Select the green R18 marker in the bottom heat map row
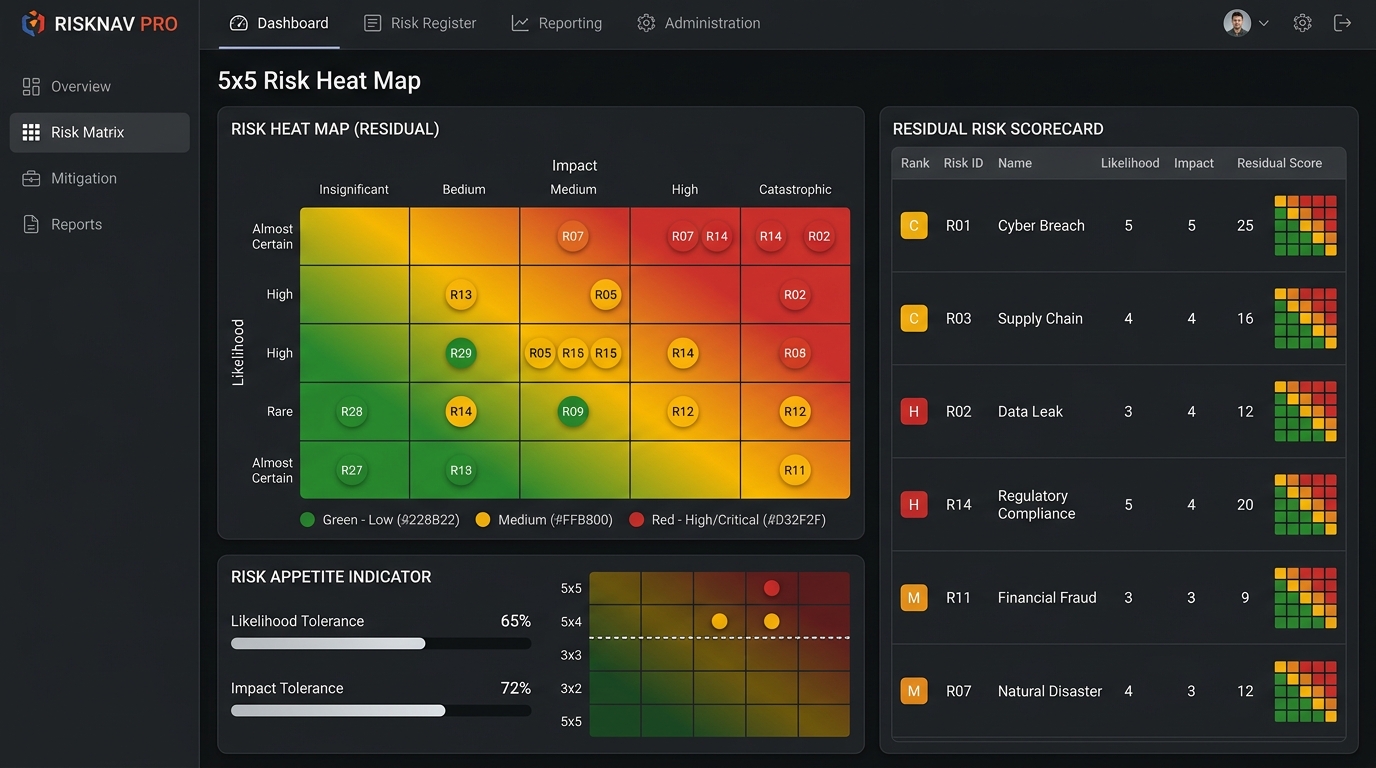Screen dimensions: 1376x768 (461, 470)
